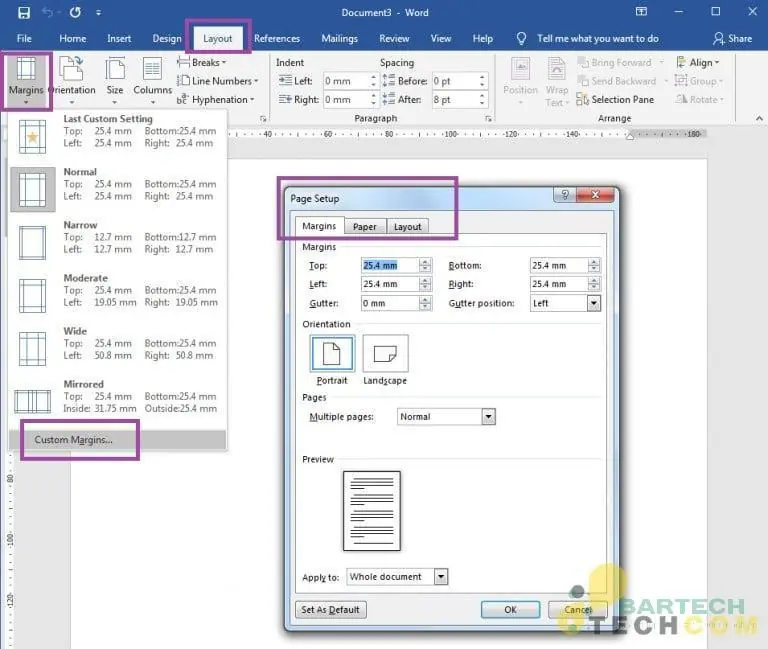Open the Align dropdown
Viewport: 768px width, 649px height.
(698, 63)
